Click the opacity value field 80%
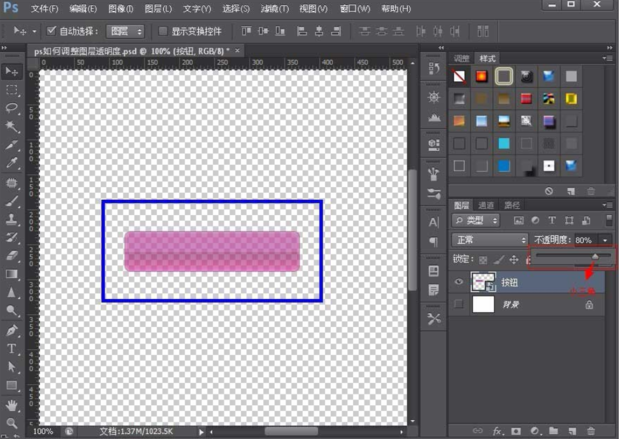620x439 pixels. (x=584, y=240)
